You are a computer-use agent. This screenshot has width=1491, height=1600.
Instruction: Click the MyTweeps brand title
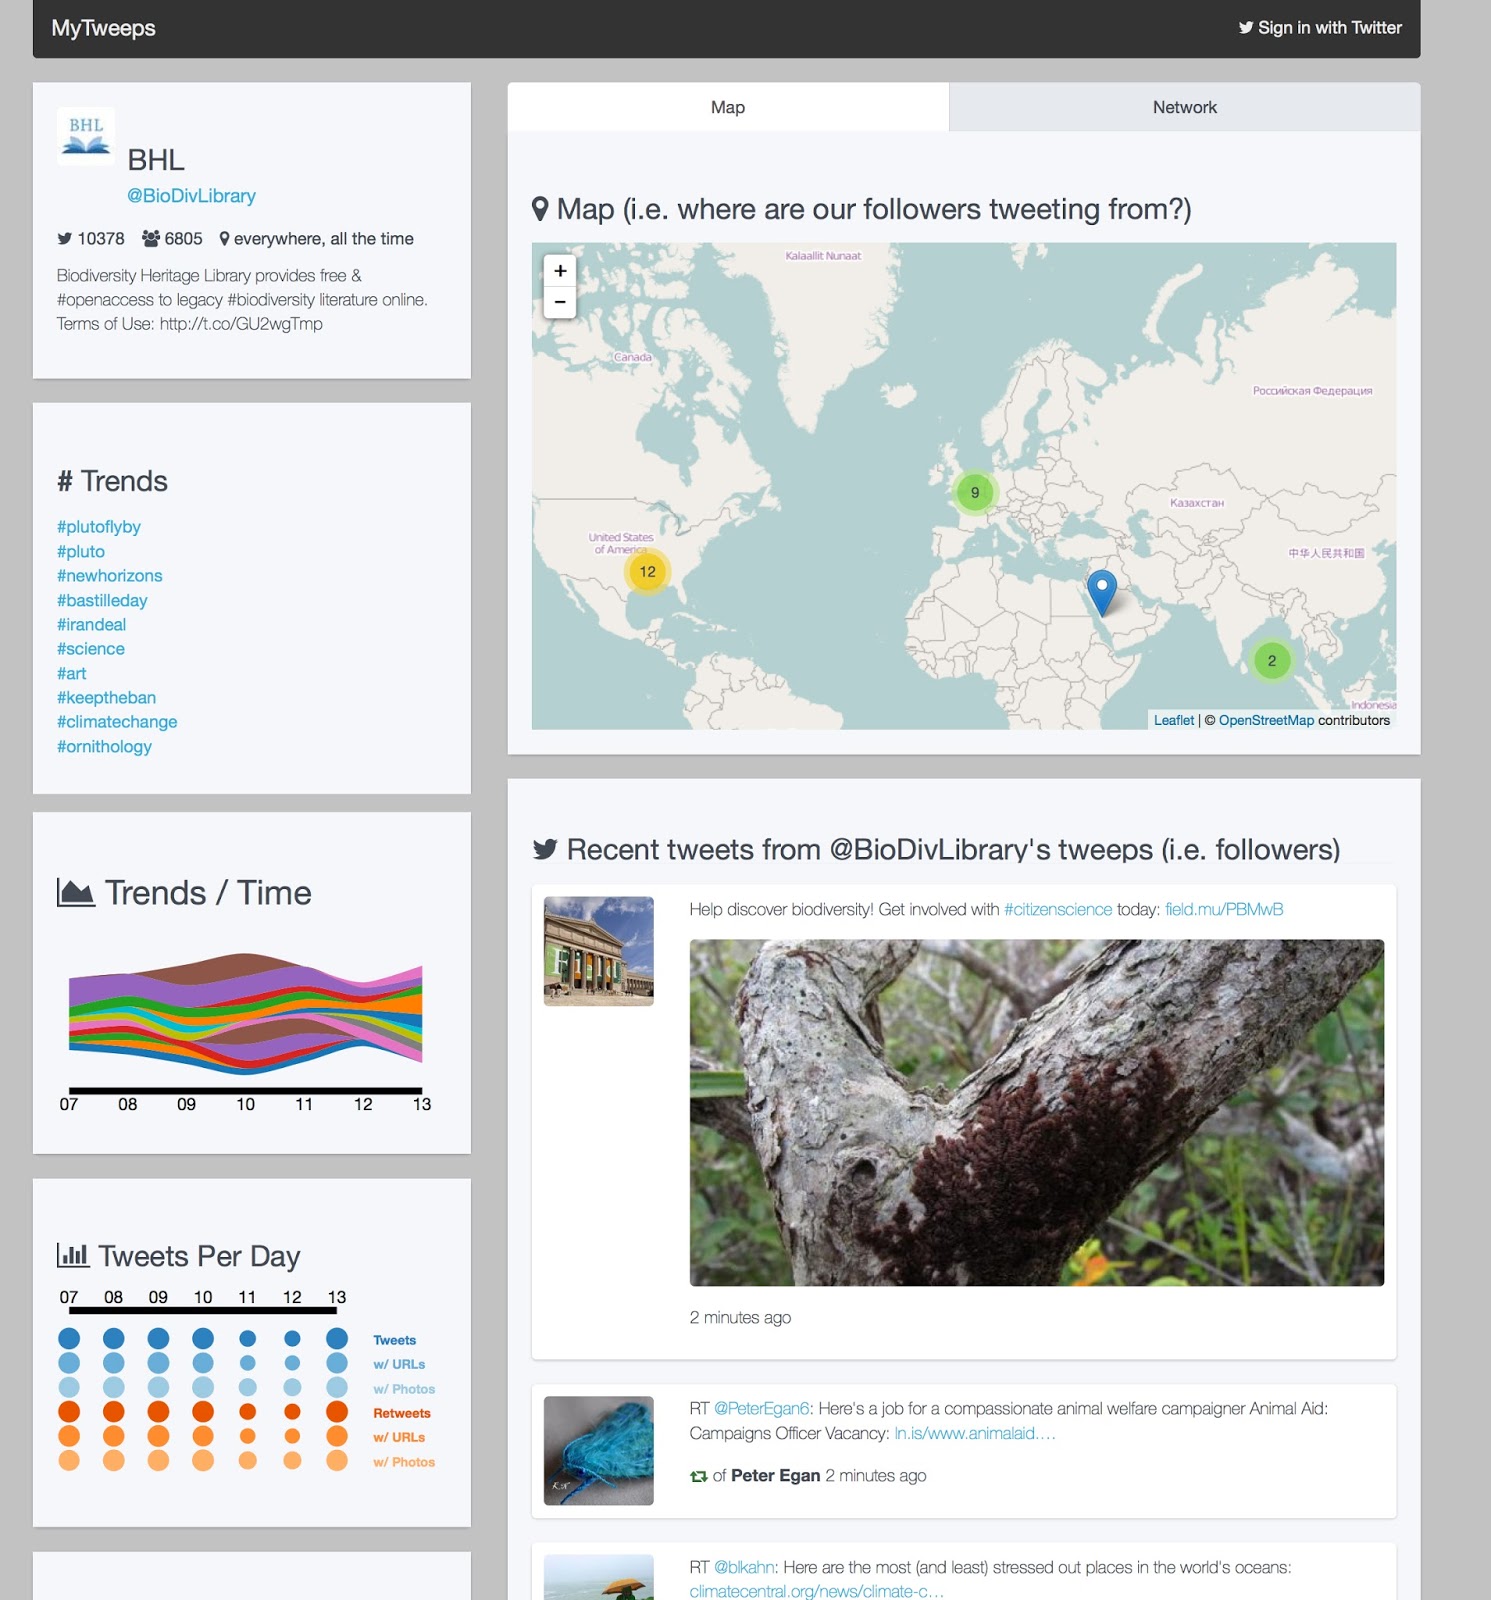(104, 28)
